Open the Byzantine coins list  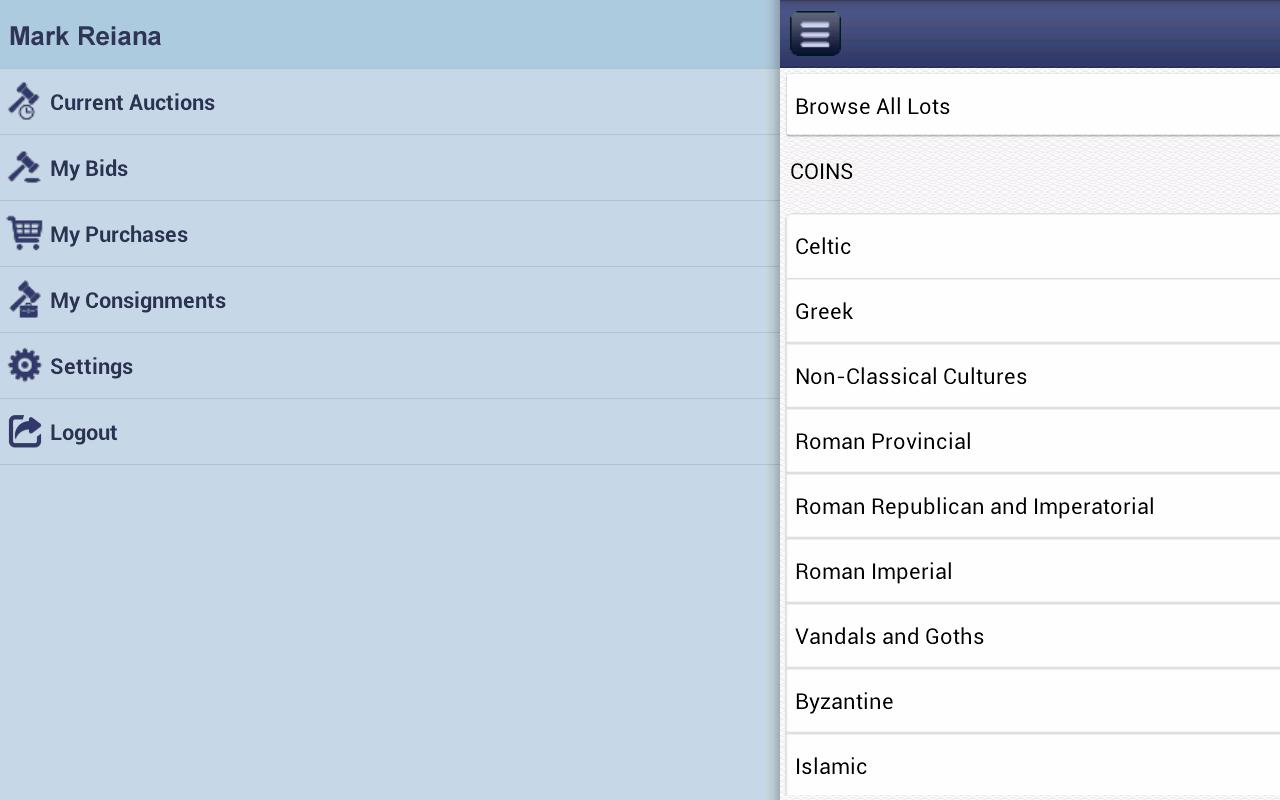[1033, 701]
